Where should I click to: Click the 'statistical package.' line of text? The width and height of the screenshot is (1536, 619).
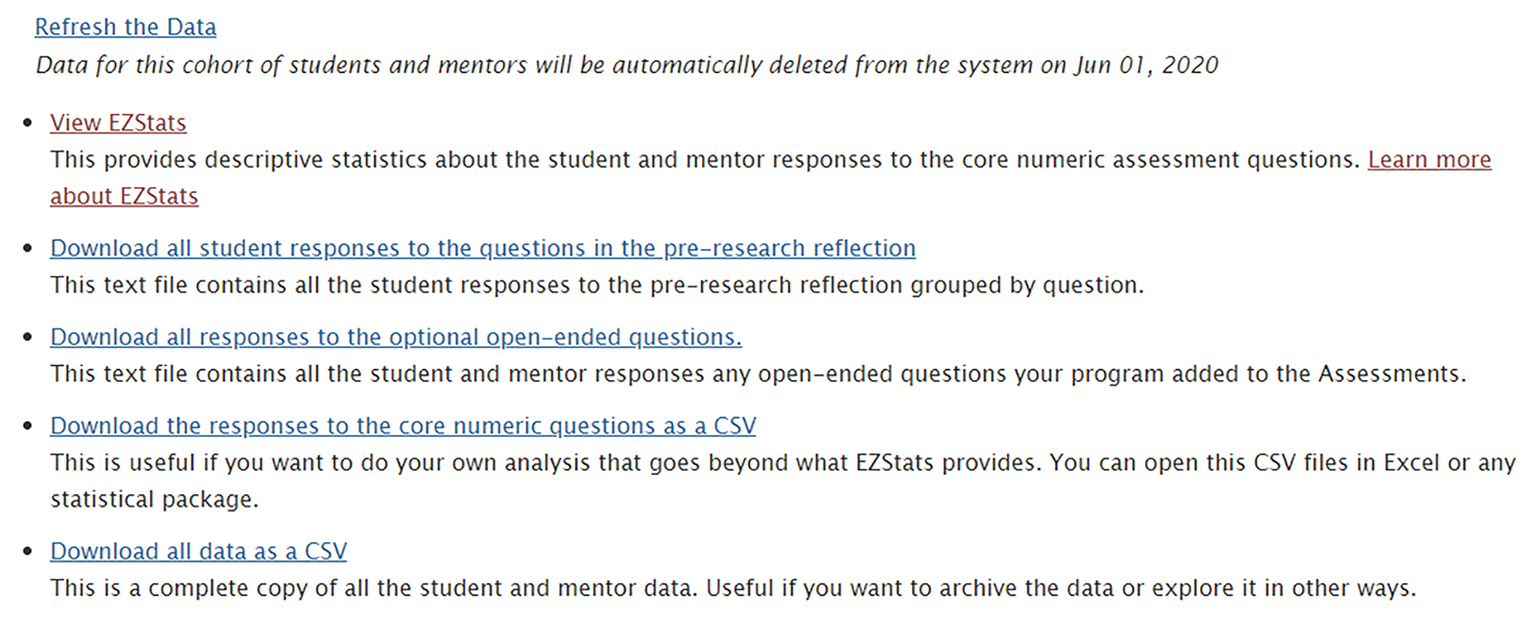[154, 499]
